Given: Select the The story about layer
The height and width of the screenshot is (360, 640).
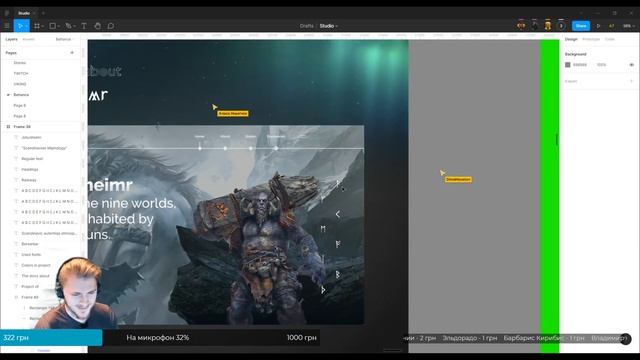Looking at the screenshot, I should (x=35, y=276).
